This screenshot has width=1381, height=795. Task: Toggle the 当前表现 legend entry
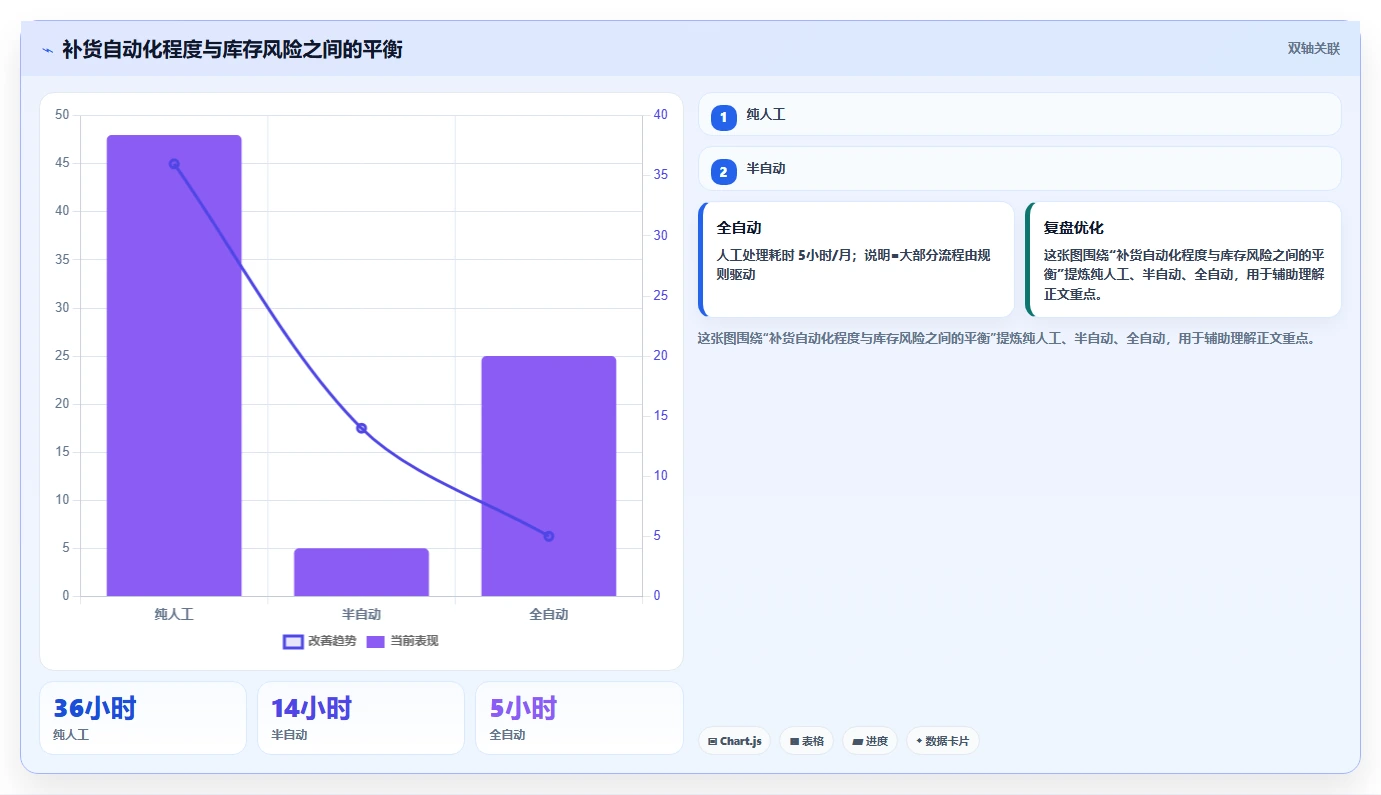click(402, 641)
